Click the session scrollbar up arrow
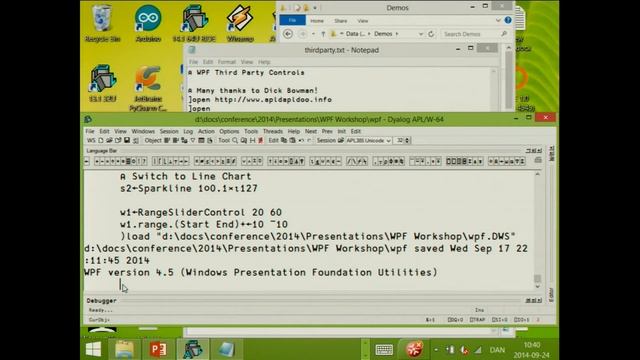This screenshot has width=640, height=360. tap(538, 174)
